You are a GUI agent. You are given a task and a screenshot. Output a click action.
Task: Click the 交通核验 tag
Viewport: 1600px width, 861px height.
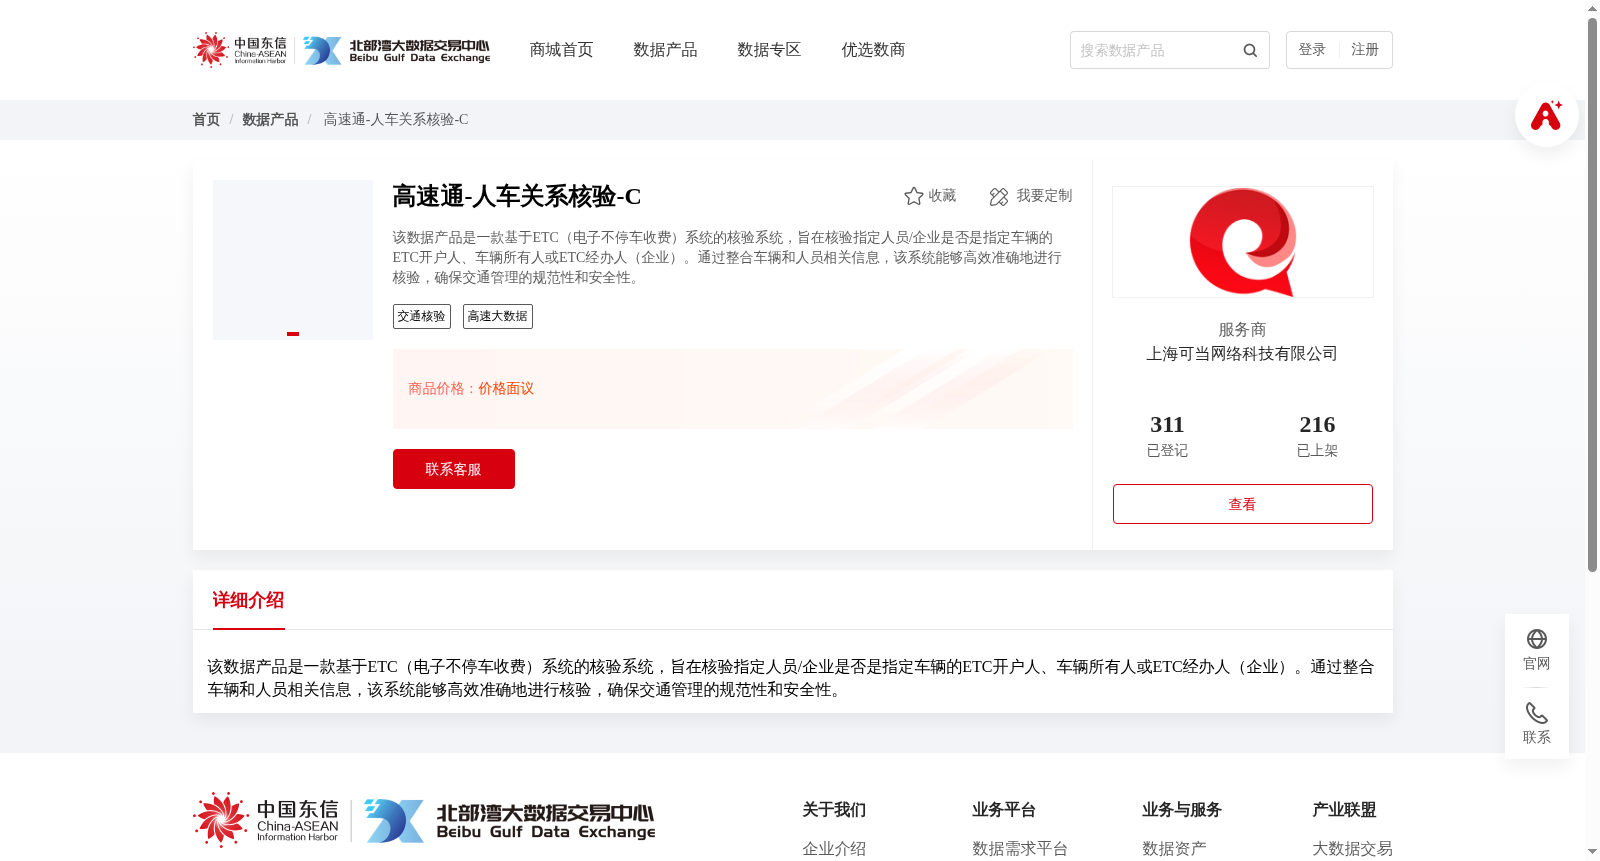[422, 316]
